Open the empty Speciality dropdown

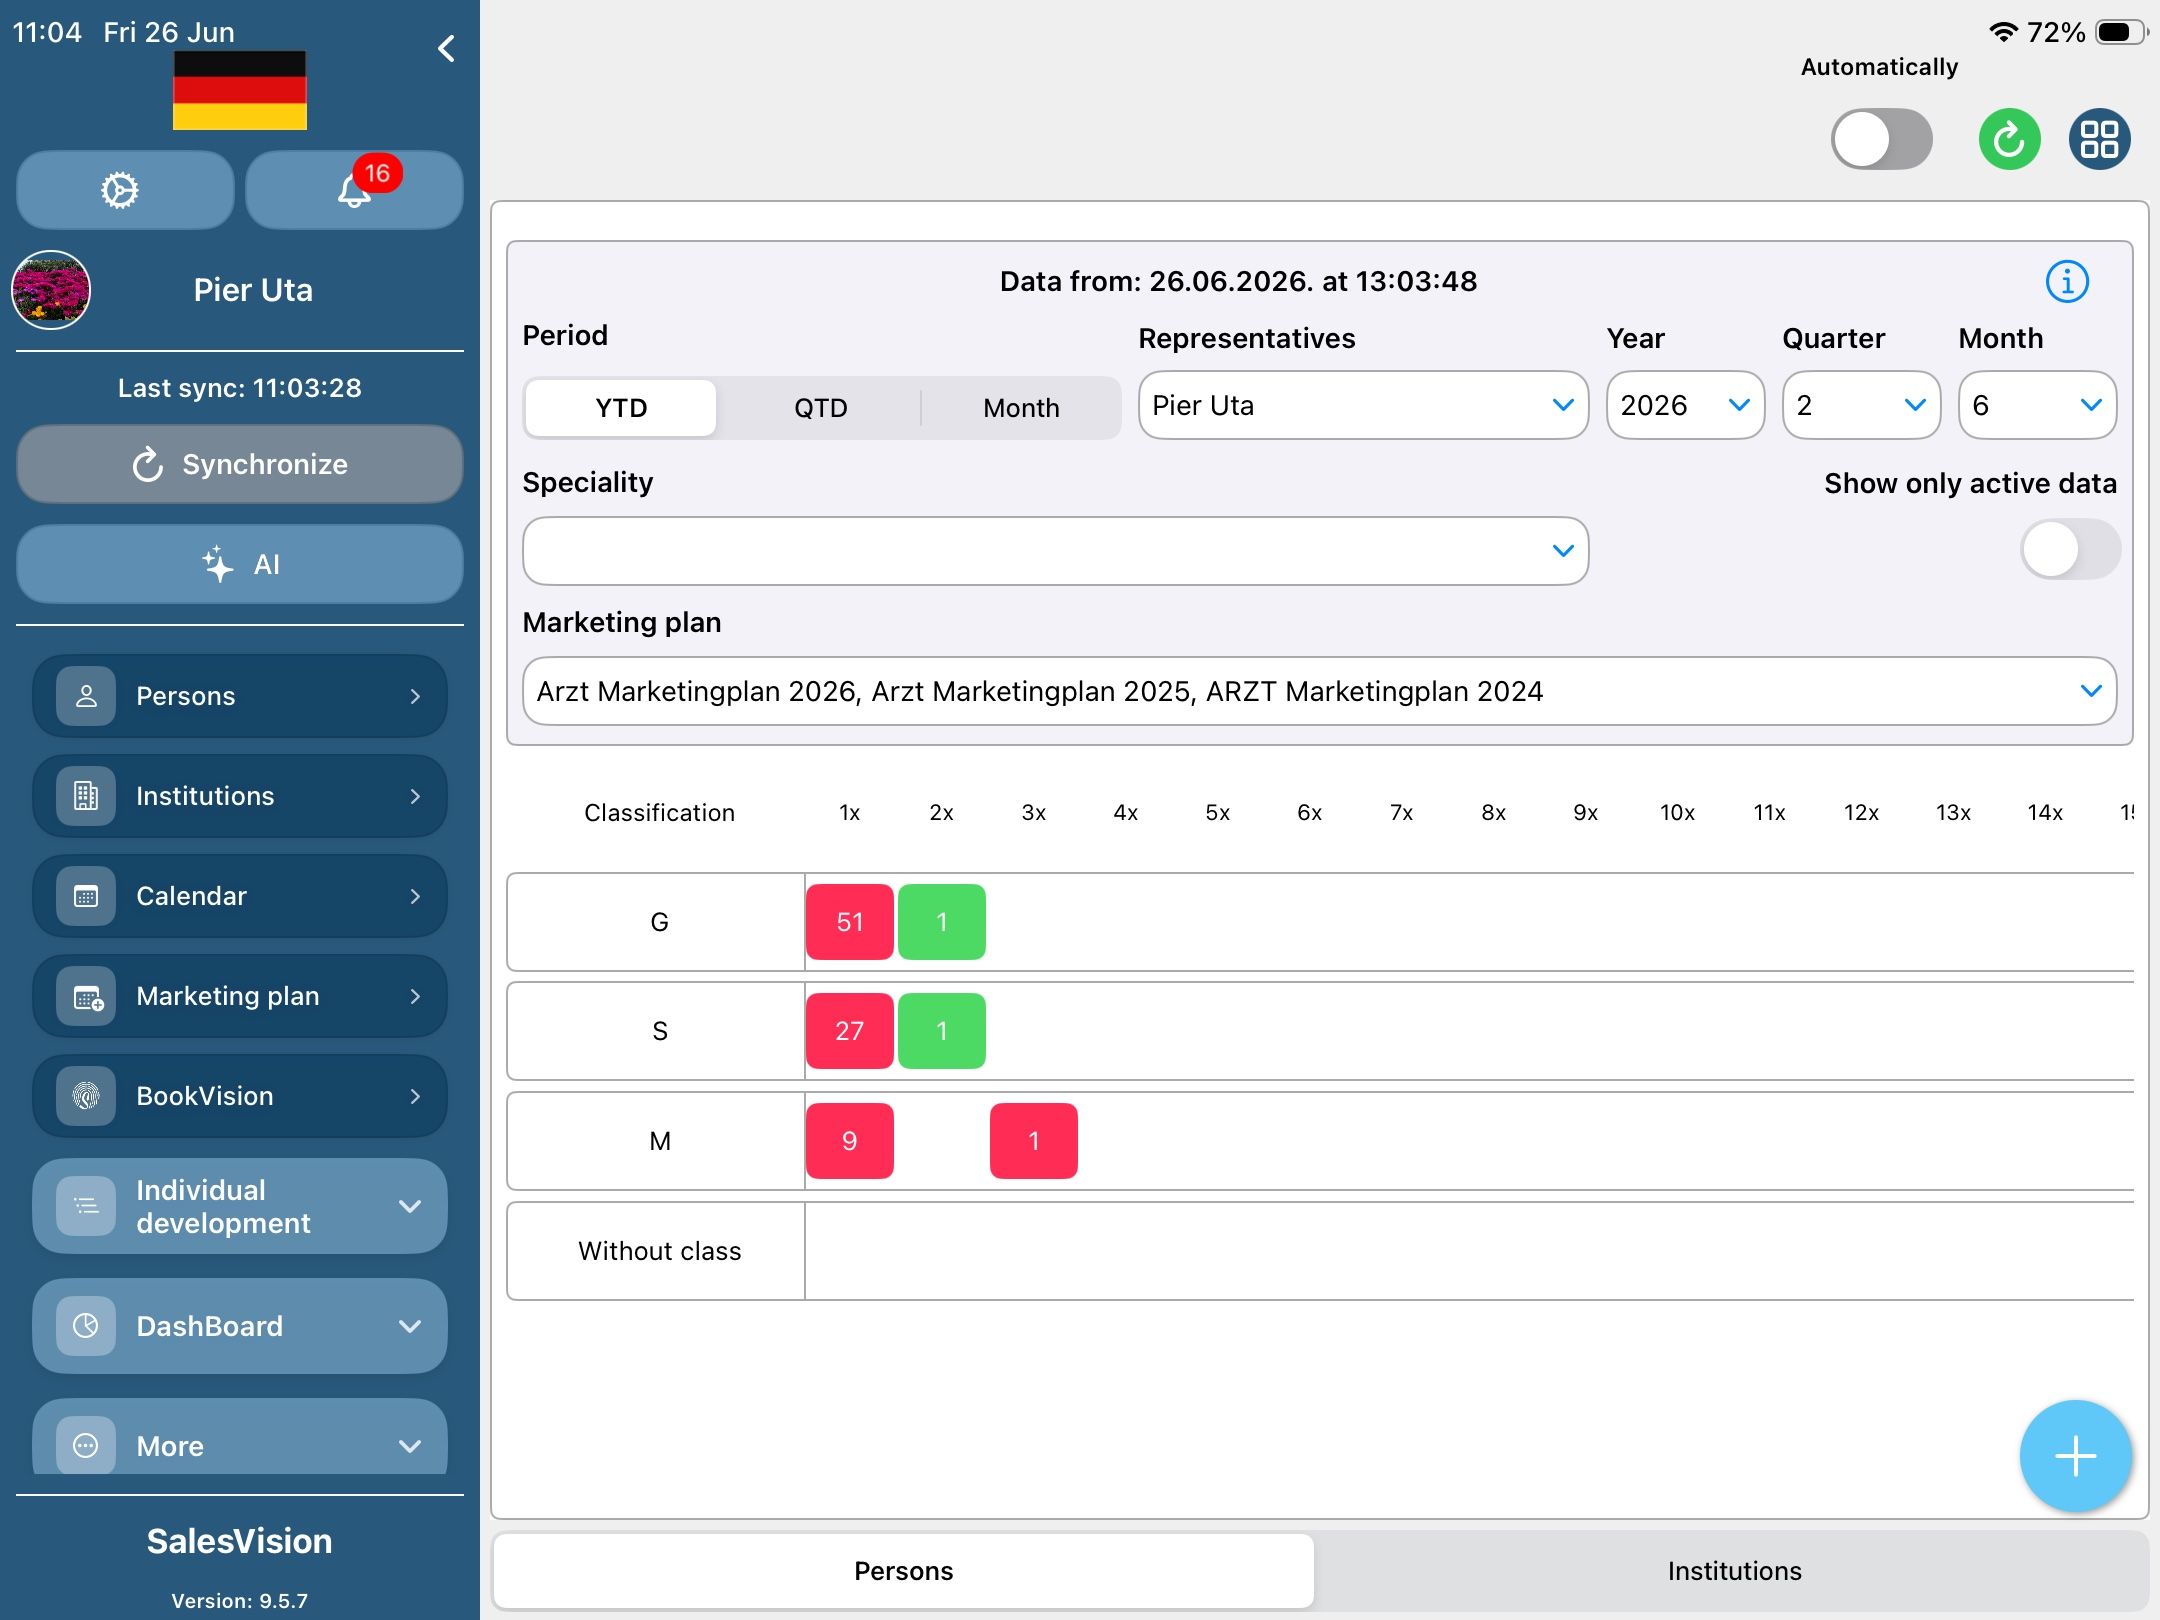pos(1055,551)
